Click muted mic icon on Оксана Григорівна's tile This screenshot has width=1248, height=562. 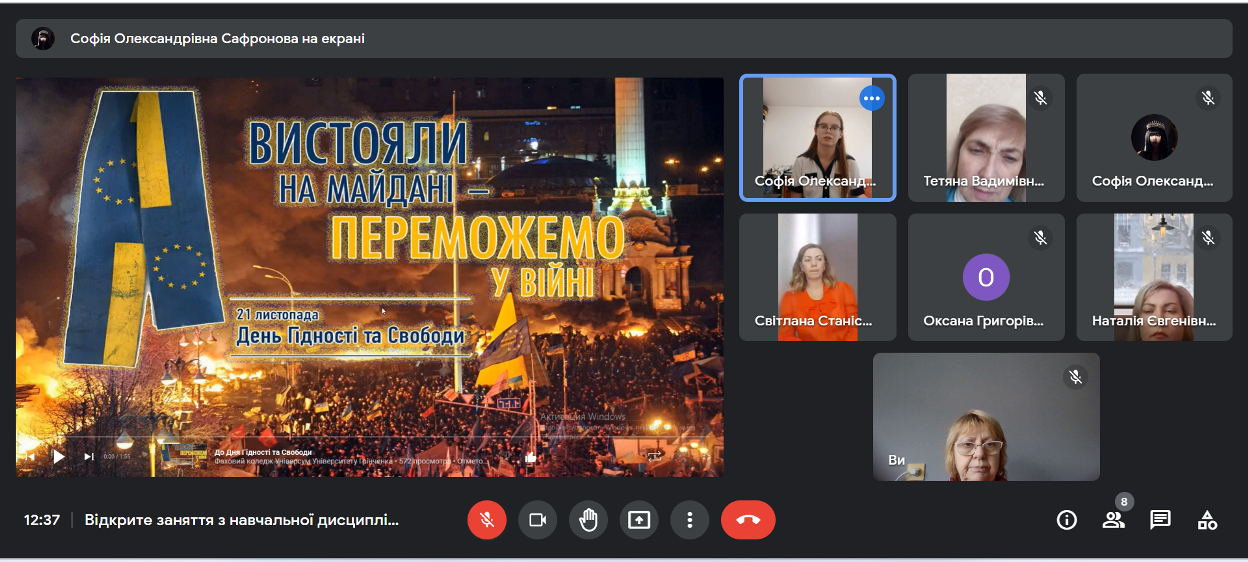click(x=1040, y=238)
